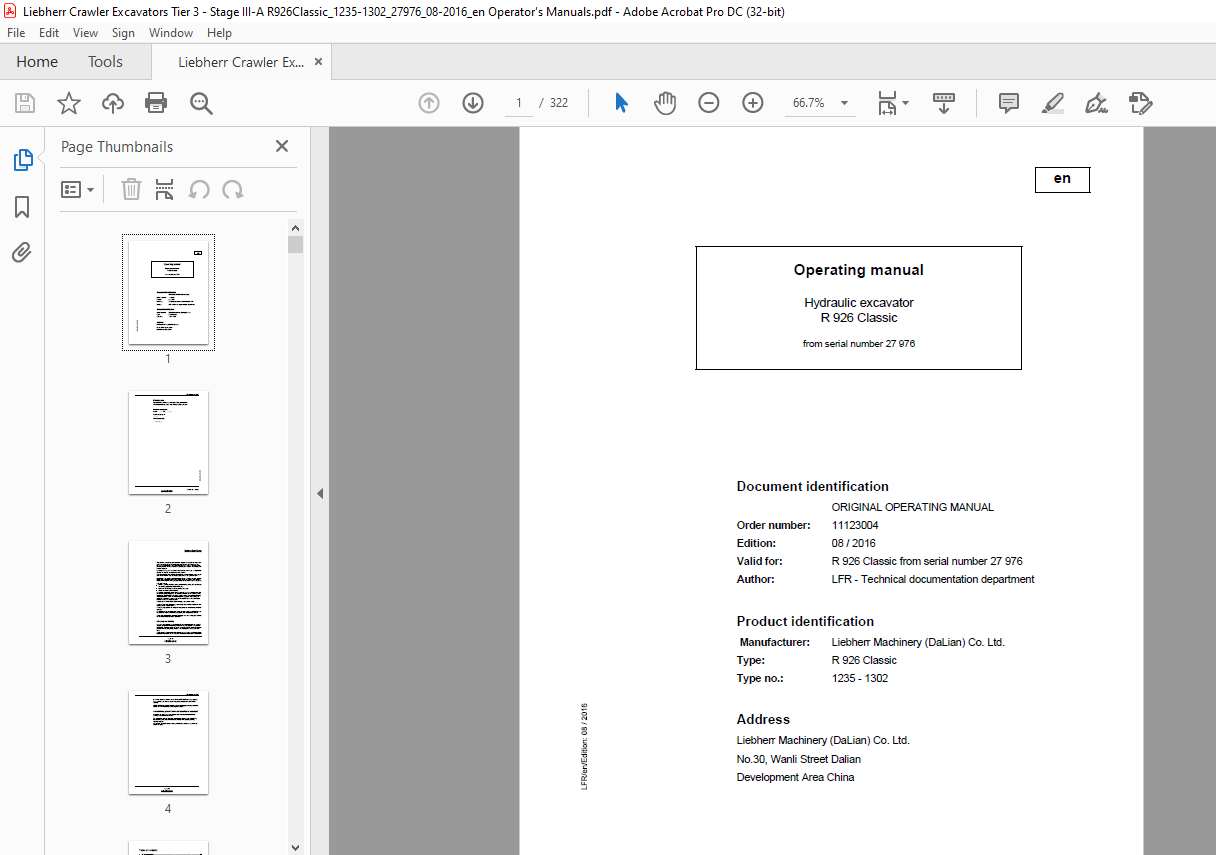
Task: Click the stamp/send document tool icon
Action: (1141, 103)
